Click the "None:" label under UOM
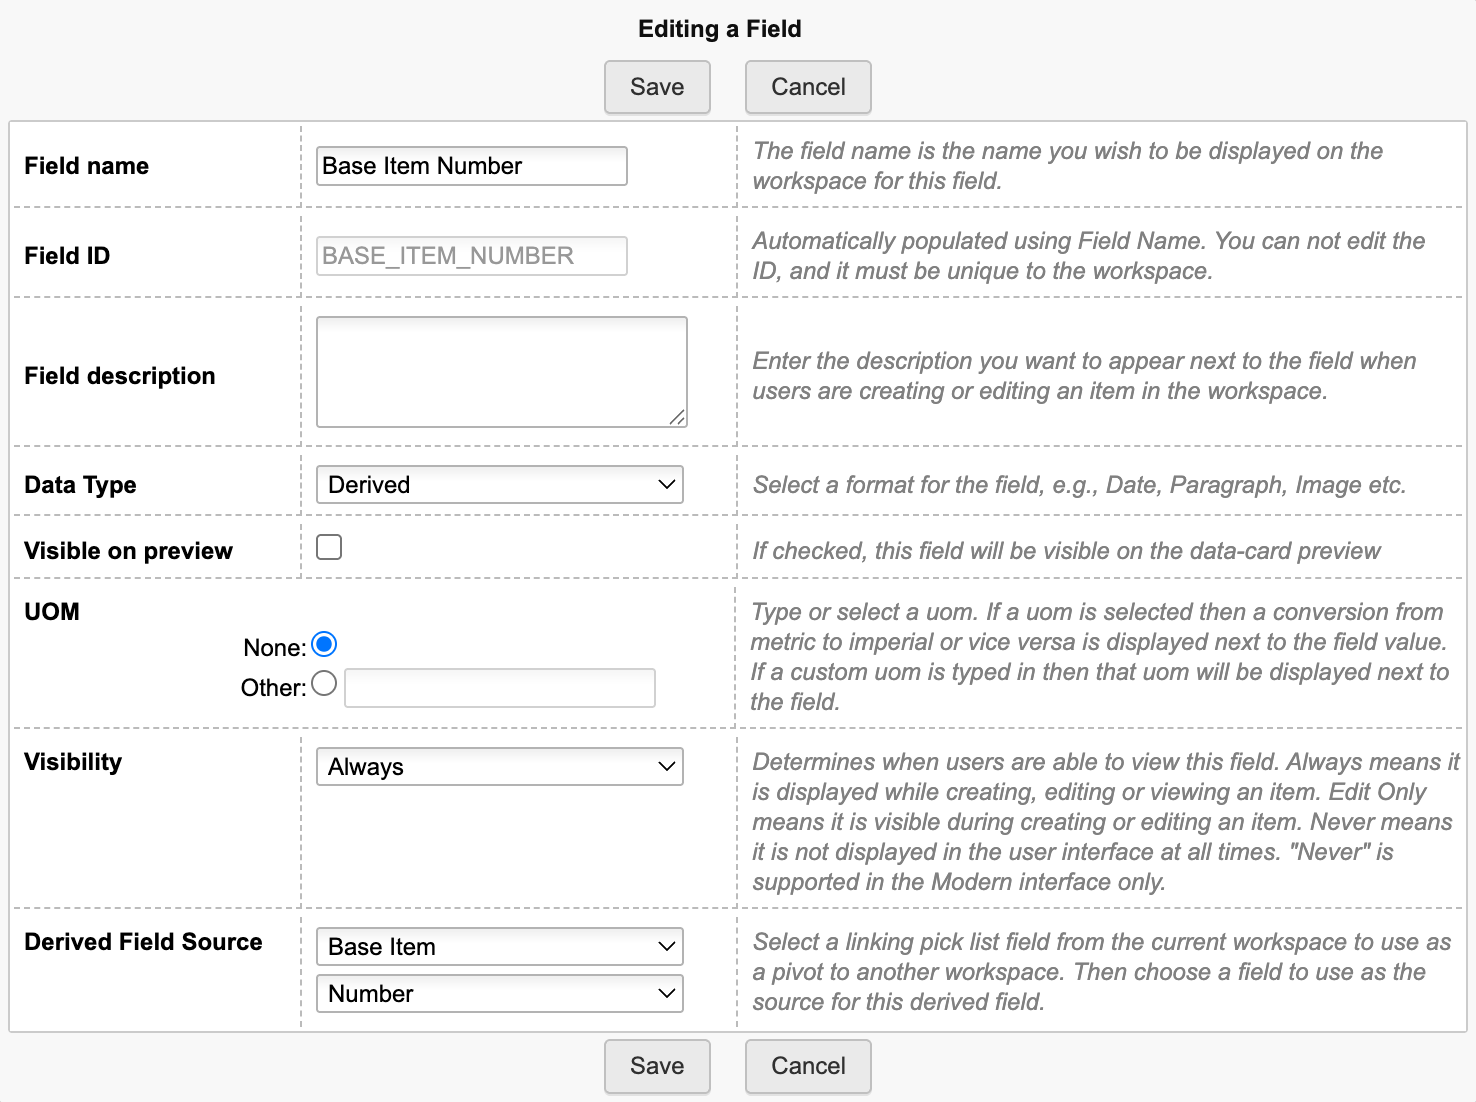This screenshot has width=1476, height=1102. tap(274, 648)
